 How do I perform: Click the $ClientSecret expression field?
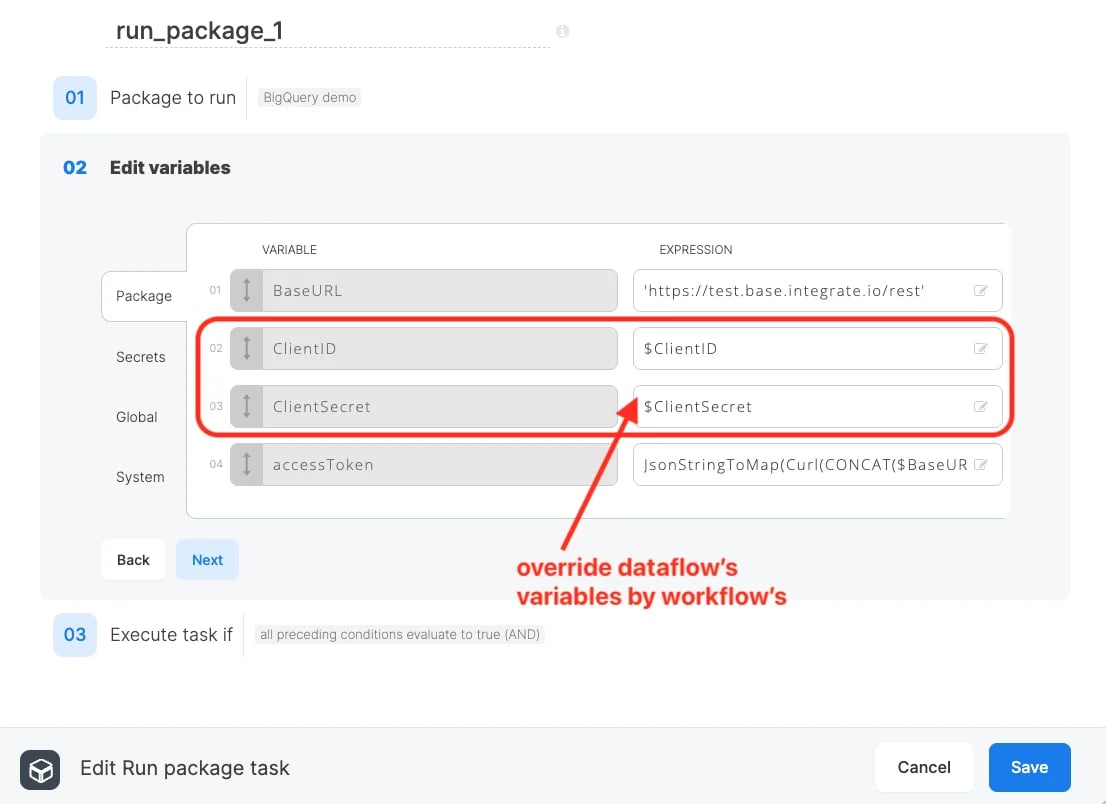818,406
